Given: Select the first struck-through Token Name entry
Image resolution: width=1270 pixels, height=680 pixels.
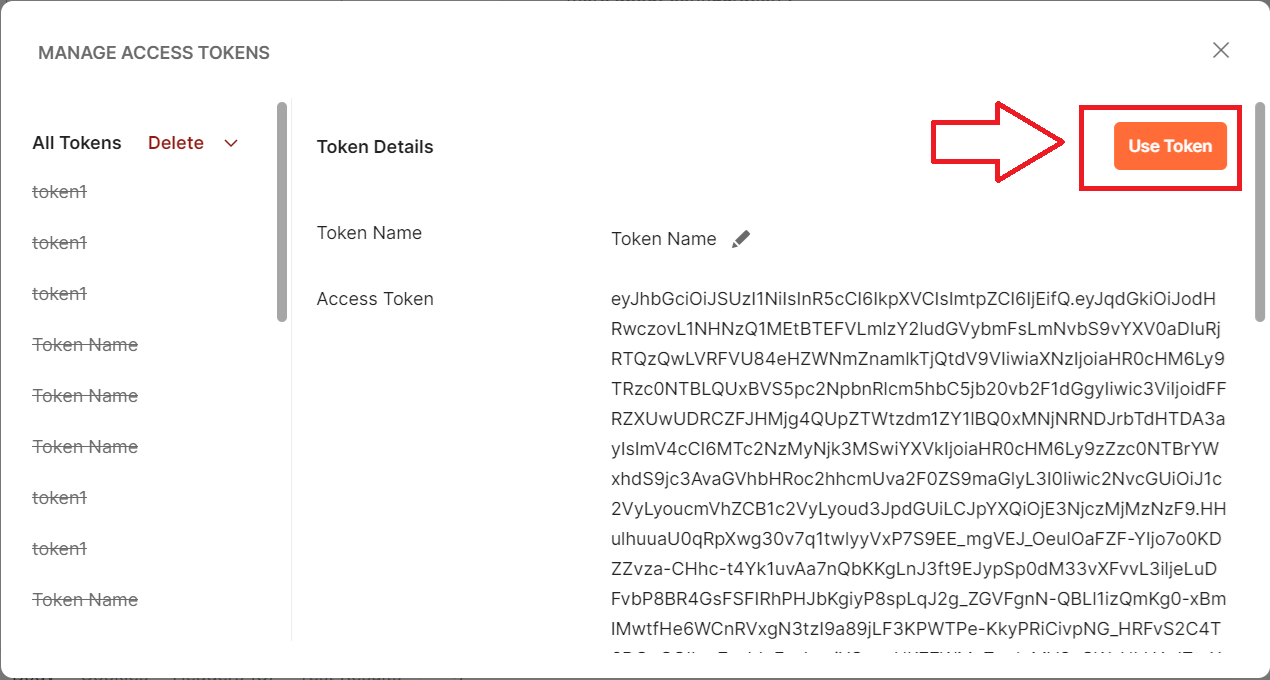Looking at the screenshot, I should pos(85,344).
